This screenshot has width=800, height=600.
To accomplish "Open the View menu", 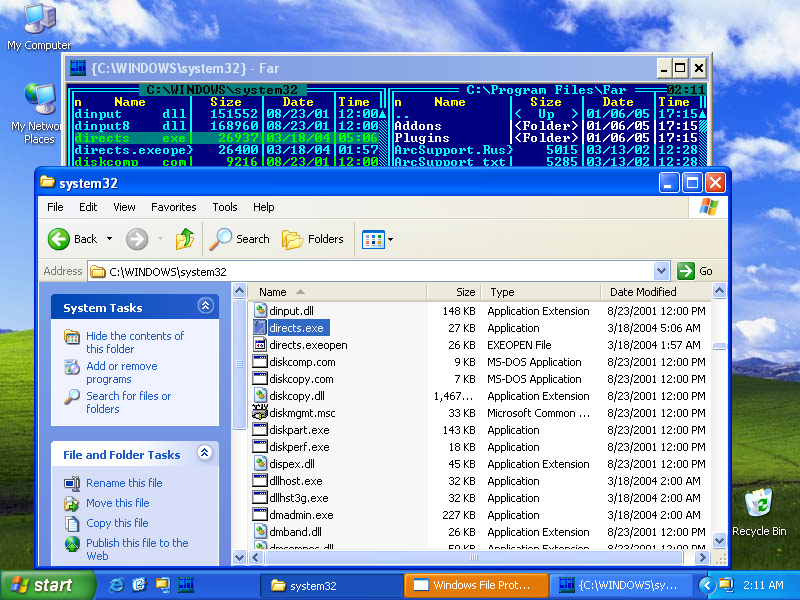I will [x=124, y=207].
